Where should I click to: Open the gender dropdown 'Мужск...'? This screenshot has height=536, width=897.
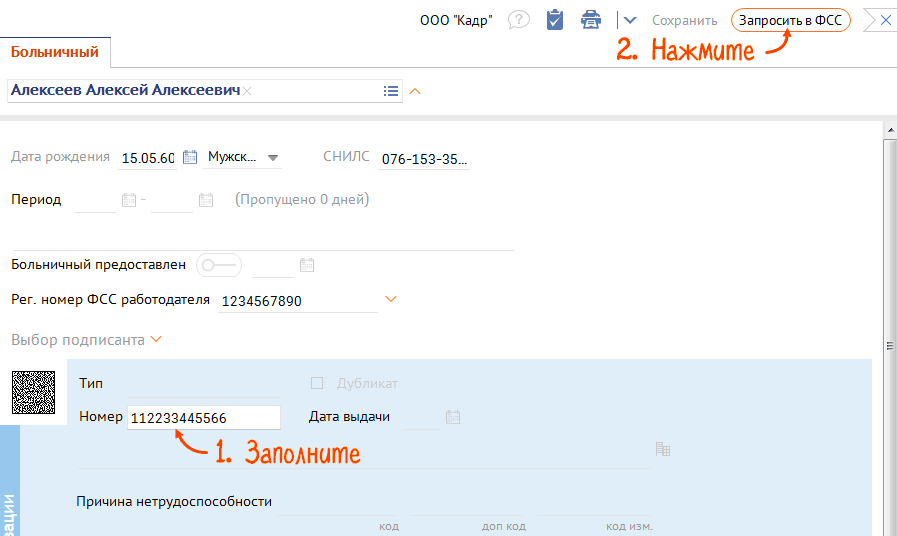tap(243, 157)
